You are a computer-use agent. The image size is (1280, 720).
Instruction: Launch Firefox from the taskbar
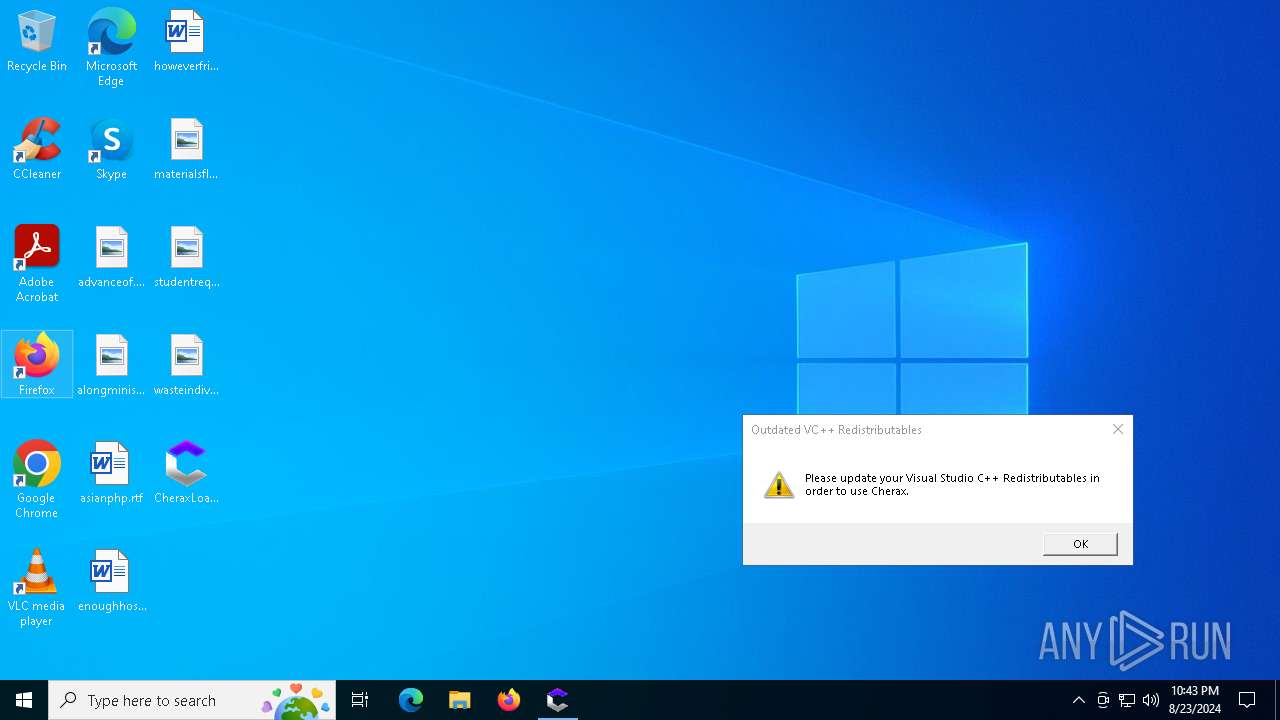pyautogui.click(x=509, y=700)
